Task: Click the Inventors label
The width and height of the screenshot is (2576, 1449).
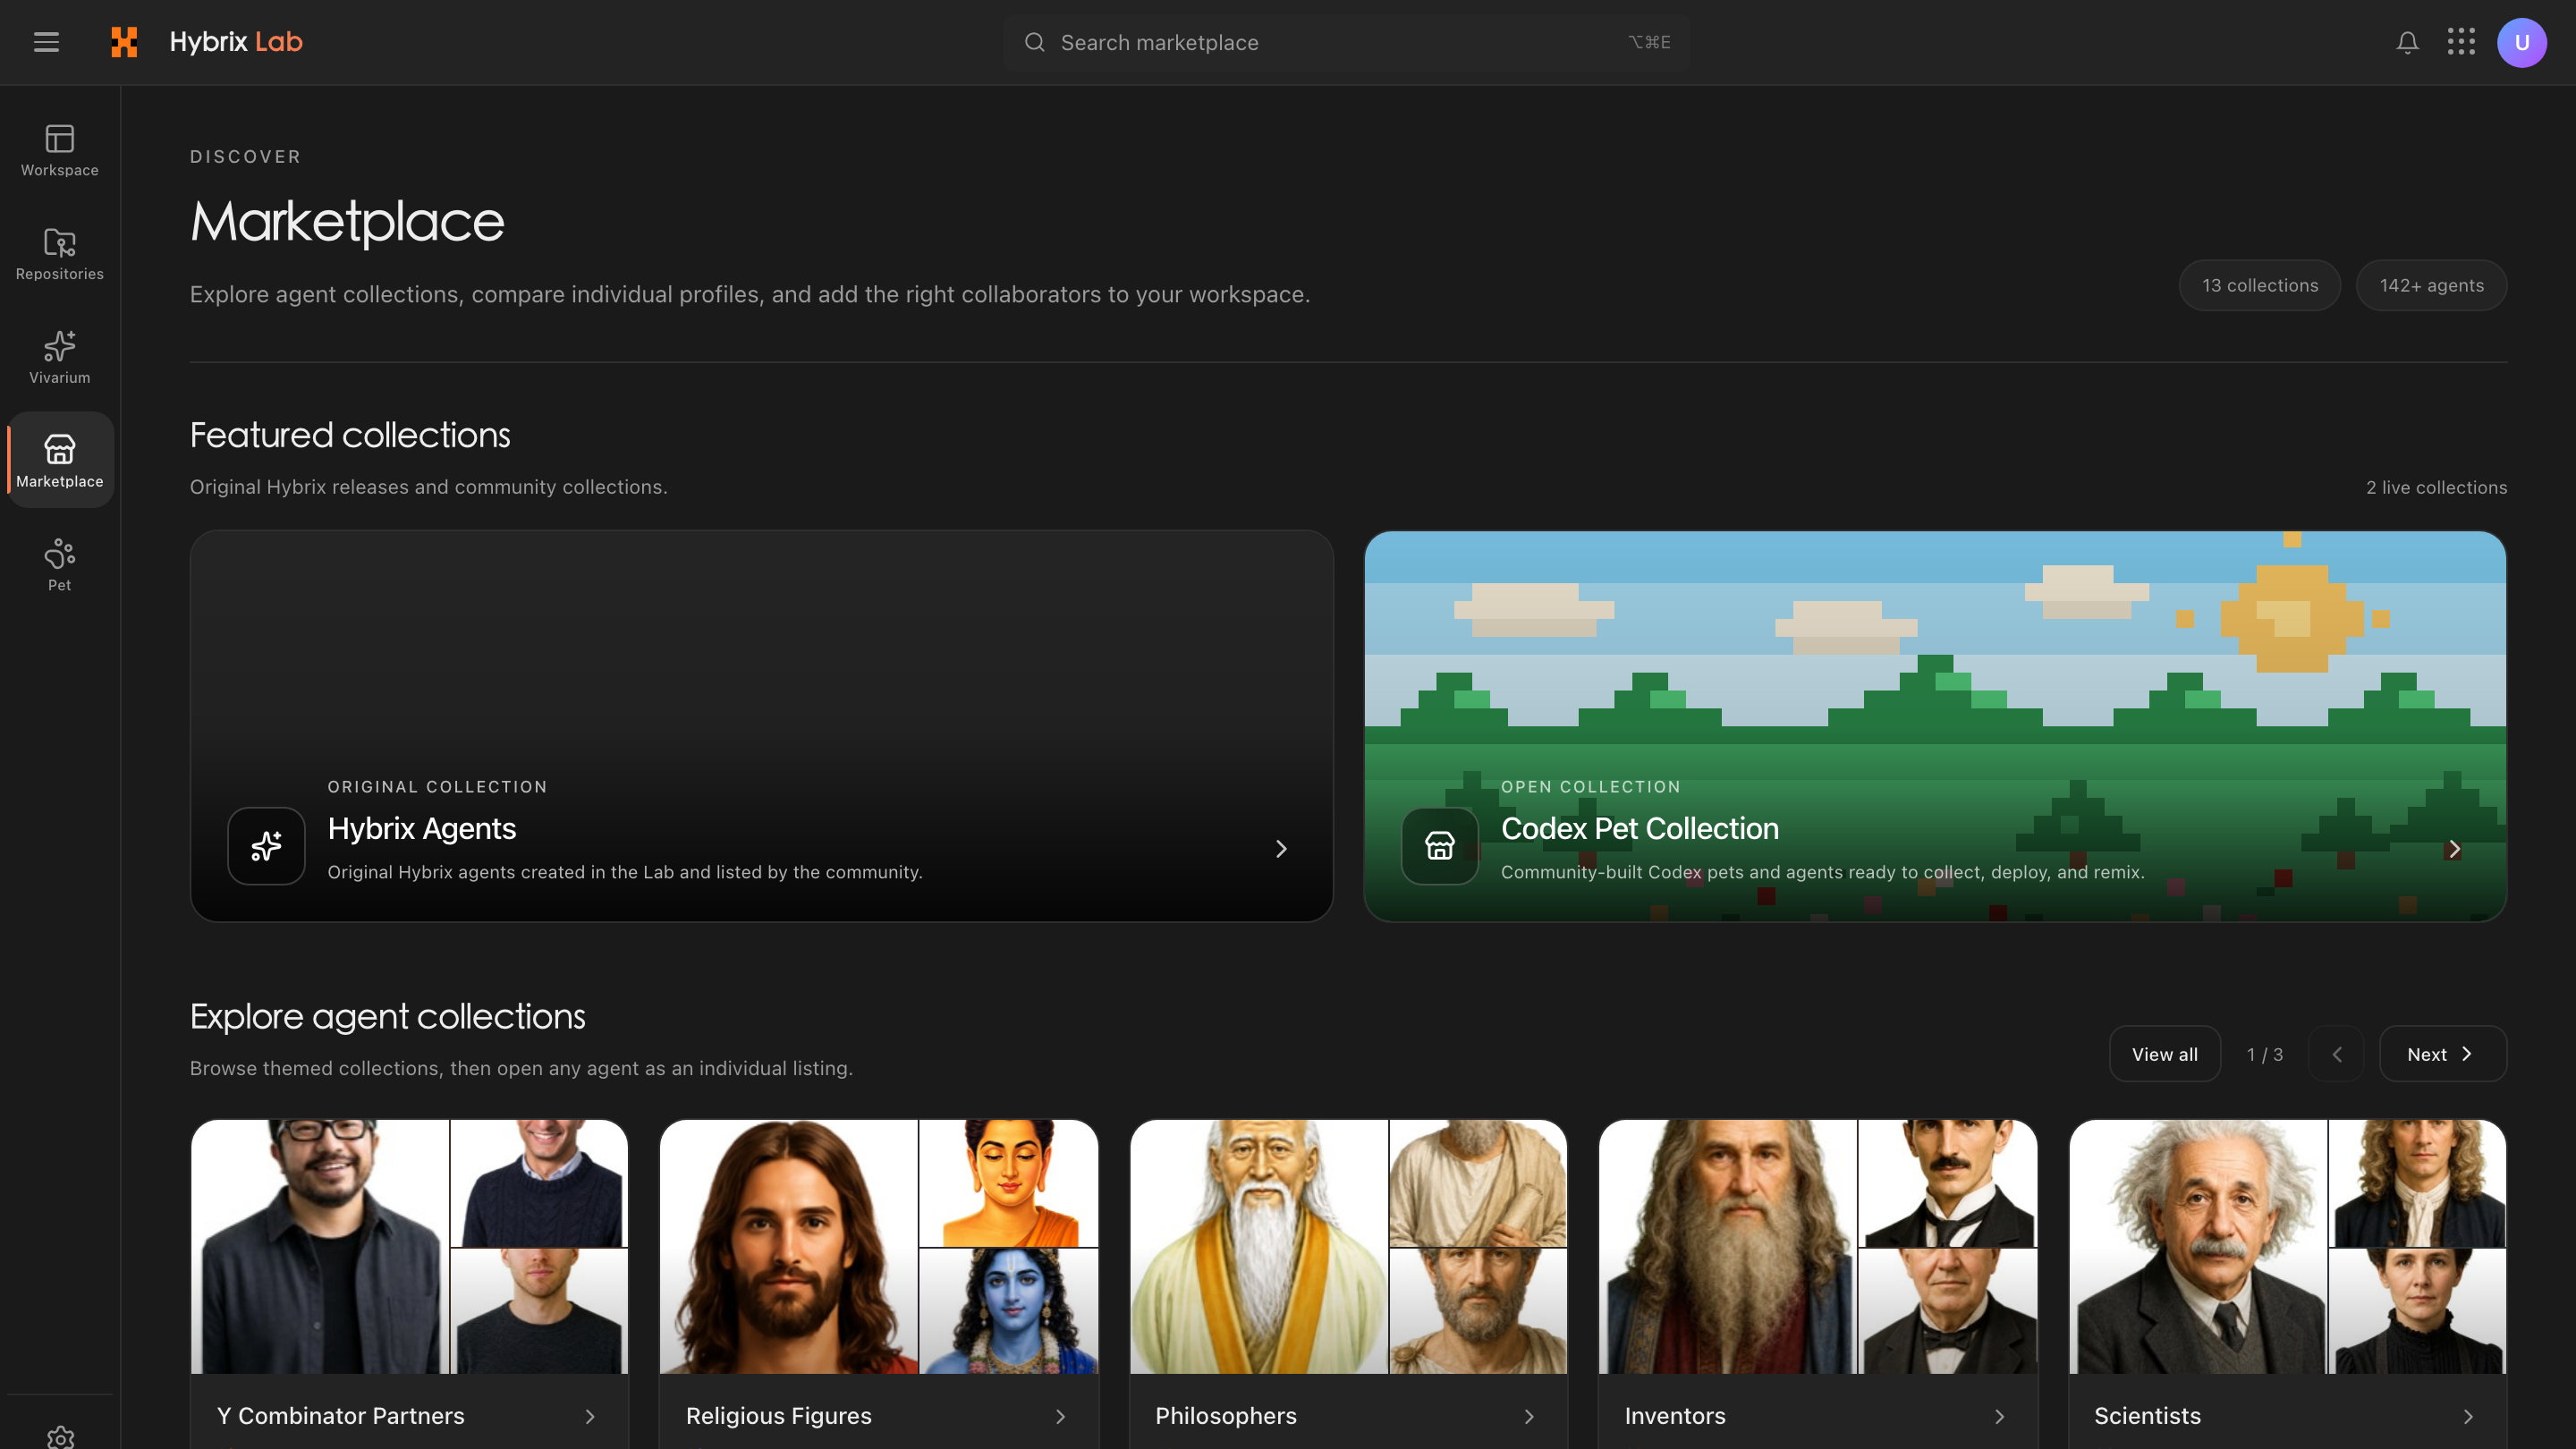Action: pyautogui.click(x=1674, y=1416)
